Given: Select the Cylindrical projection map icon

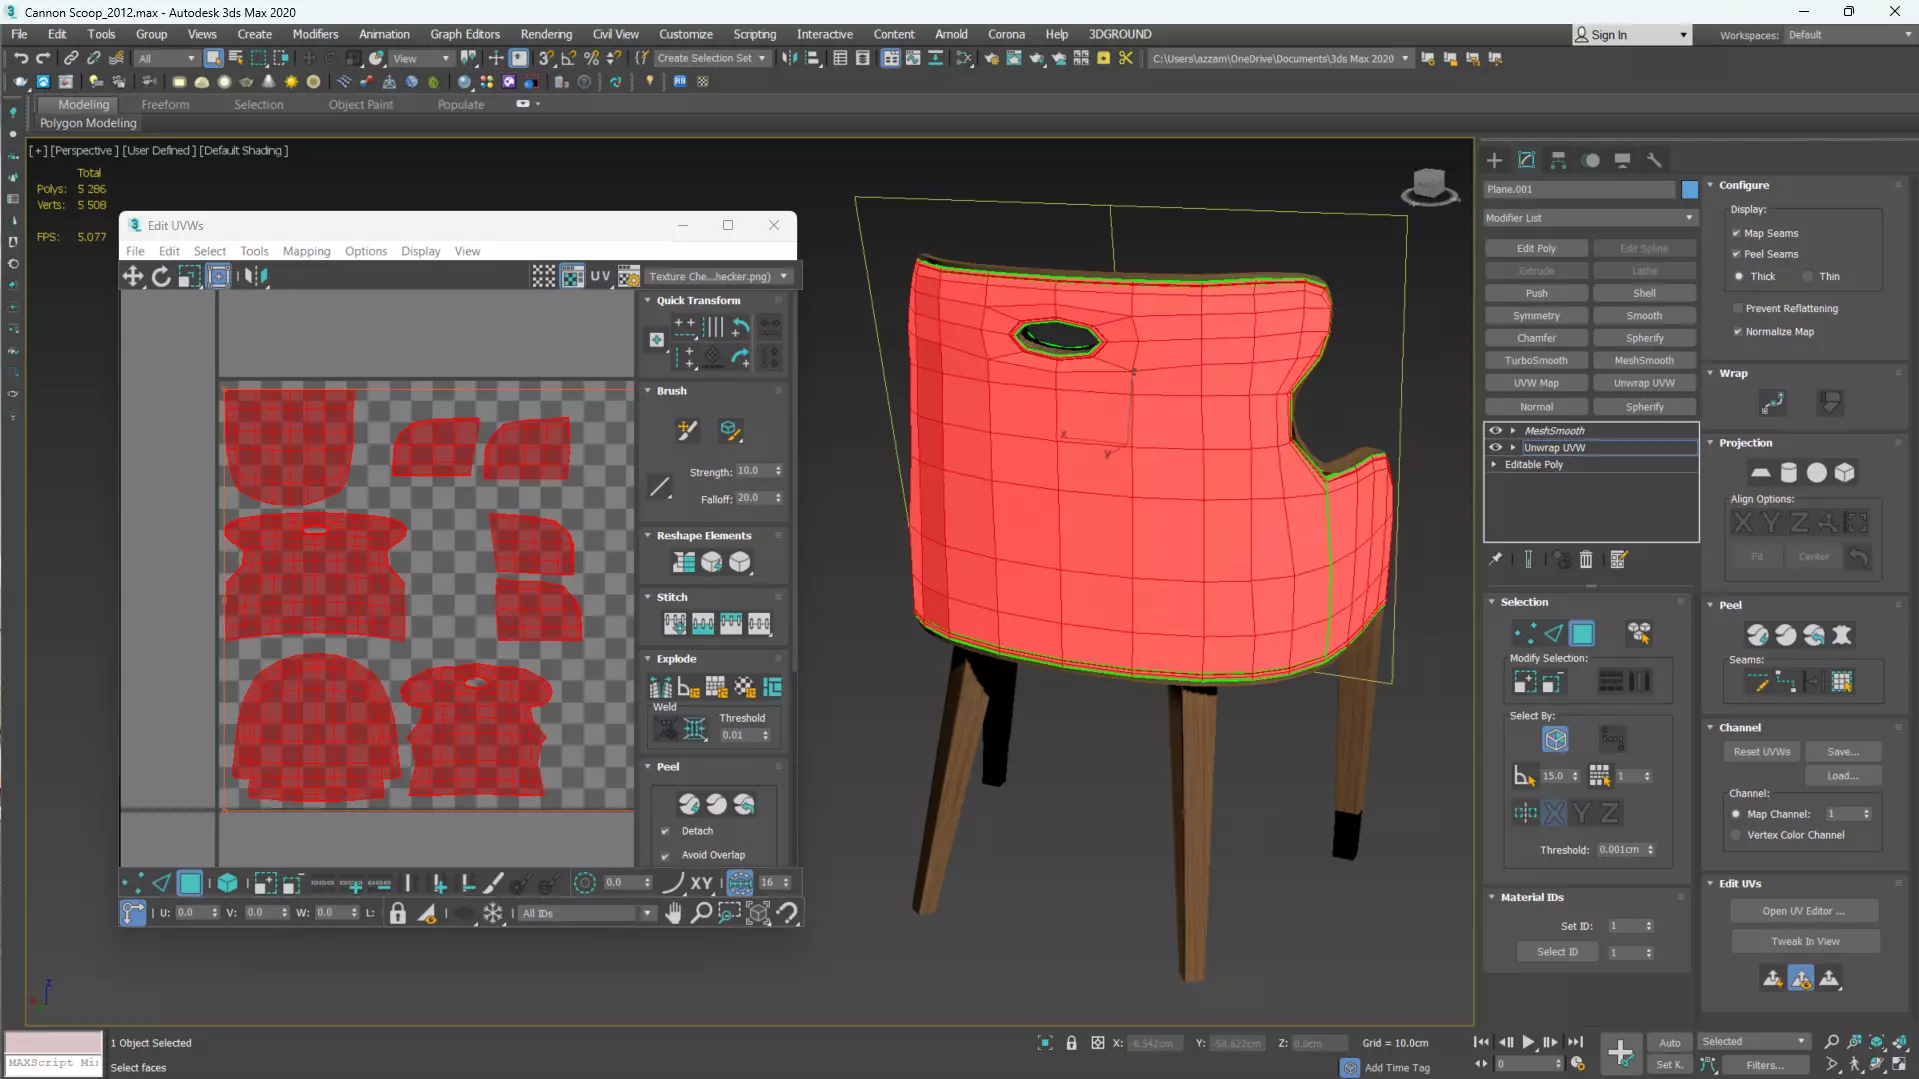Looking at the screenshot, I should pyautogui.click(x=1789, y=473).
